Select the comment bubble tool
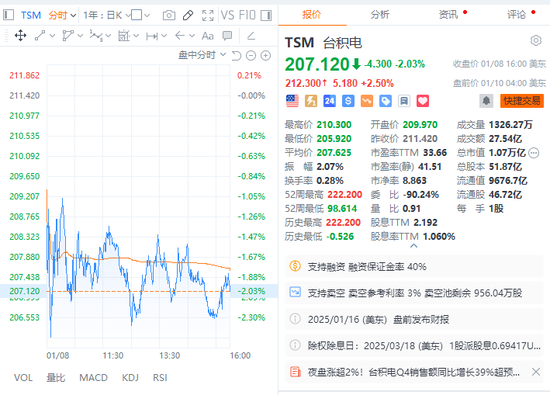Image resolution: width=550 pixels, height=395 pixels. click(x=227, y=35)
